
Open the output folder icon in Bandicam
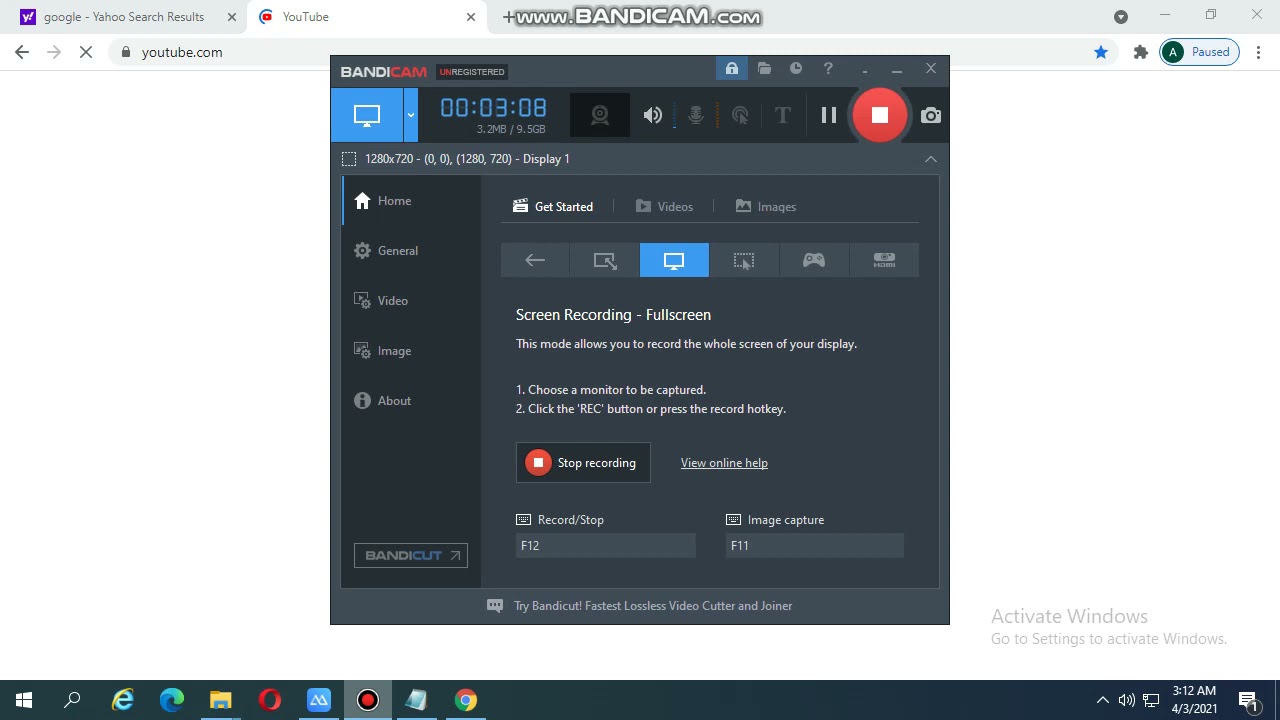[x=764, y=69]
